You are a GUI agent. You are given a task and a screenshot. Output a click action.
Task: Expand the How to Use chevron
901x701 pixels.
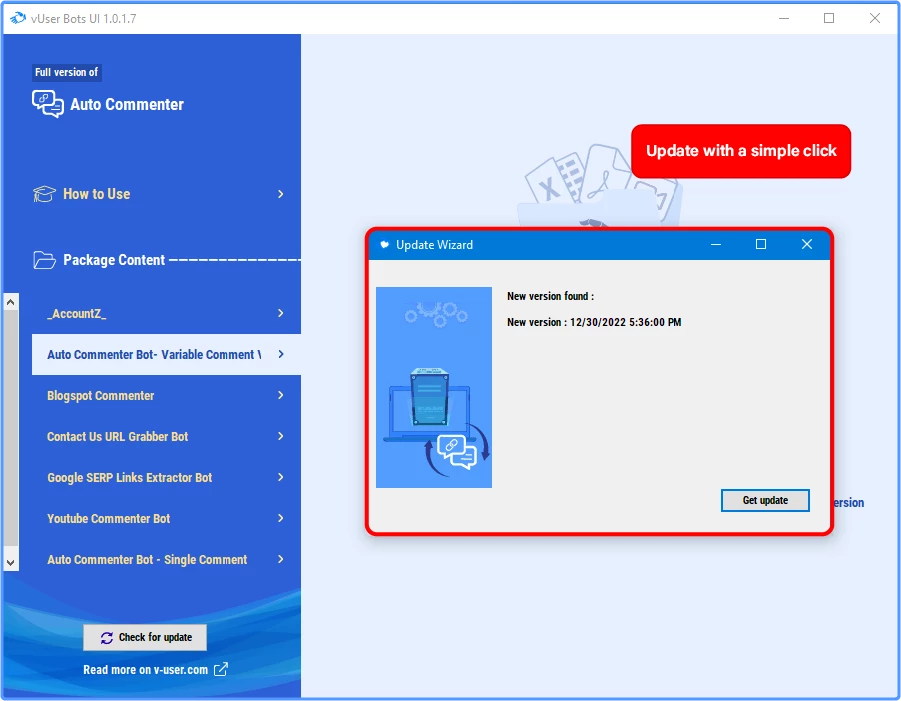point(280,194)
